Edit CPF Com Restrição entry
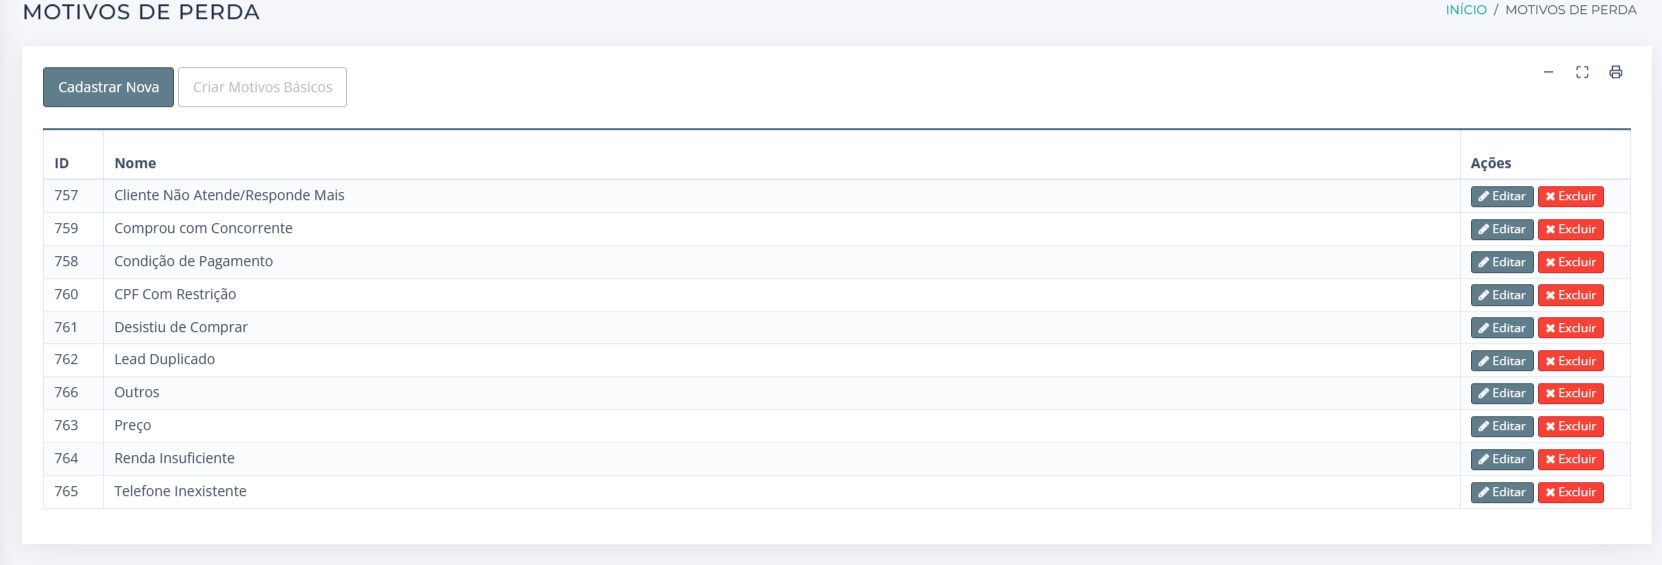 (1501, 296)
